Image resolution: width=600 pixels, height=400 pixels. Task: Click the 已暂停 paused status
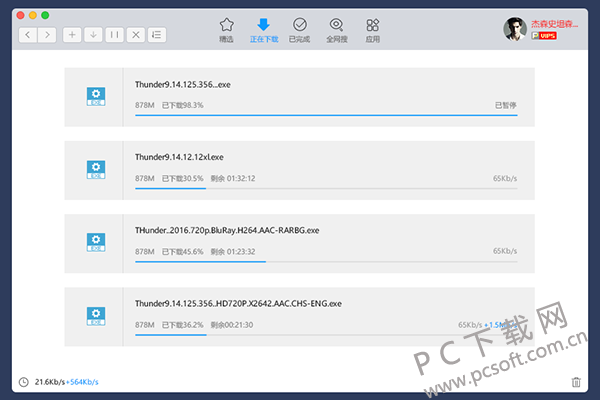[x=505, y=105]
